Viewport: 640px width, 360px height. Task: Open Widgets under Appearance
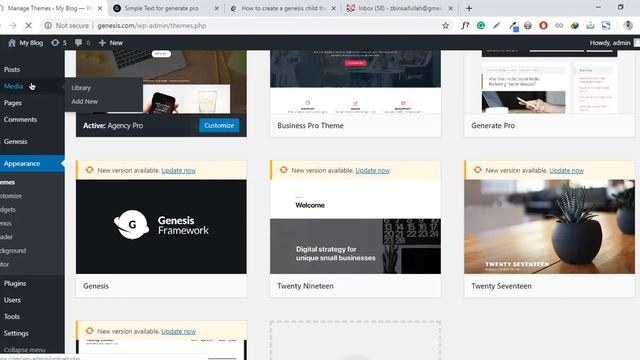[8, 209]
